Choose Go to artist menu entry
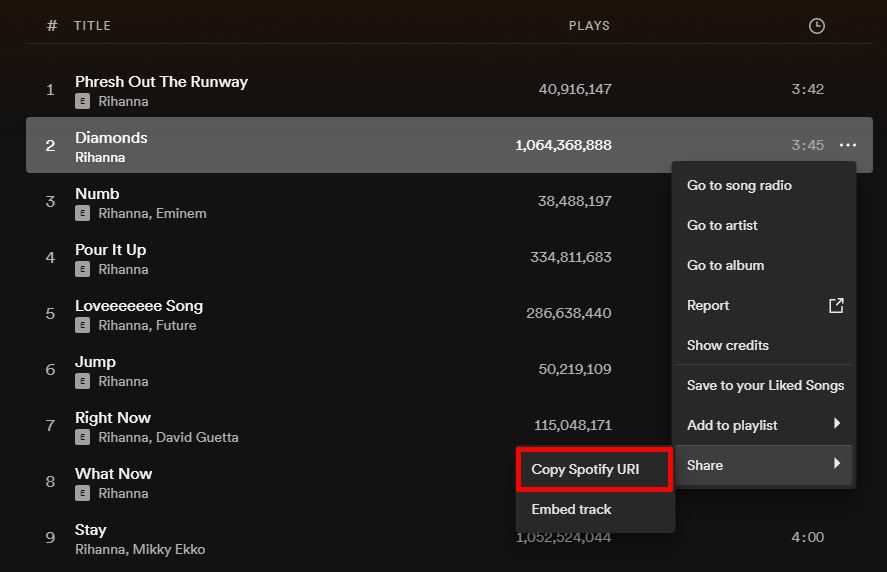Screen dimensions: 887x572 [722, 225]
